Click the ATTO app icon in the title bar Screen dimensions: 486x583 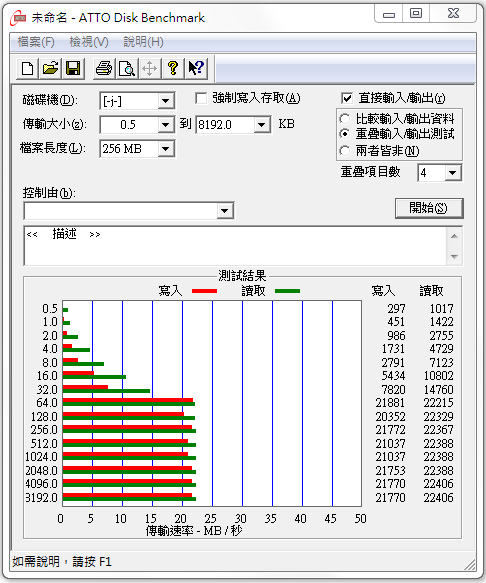(18, 18)
